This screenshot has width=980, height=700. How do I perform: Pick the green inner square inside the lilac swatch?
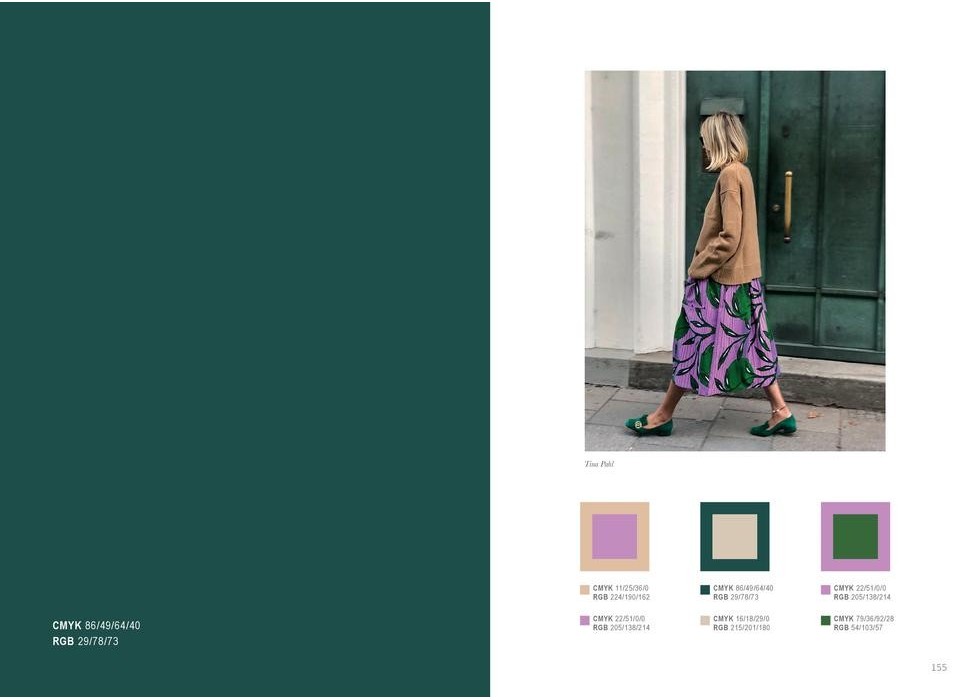click(856, 536)
